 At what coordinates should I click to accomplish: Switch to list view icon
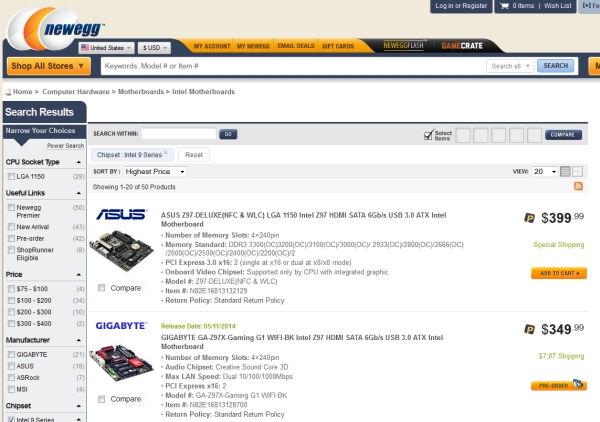pos(566,172)
